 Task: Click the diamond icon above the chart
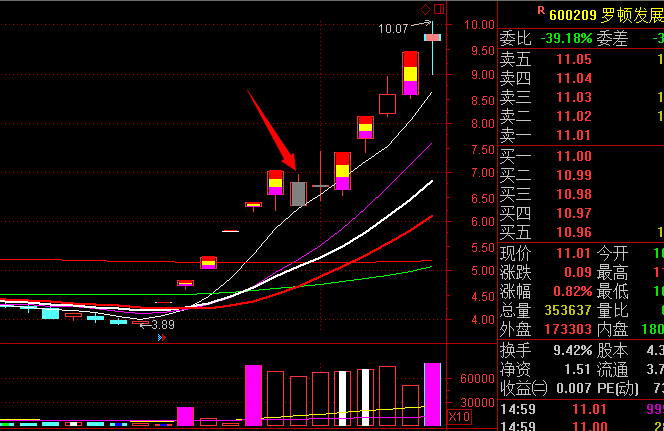tap(425, 9)
